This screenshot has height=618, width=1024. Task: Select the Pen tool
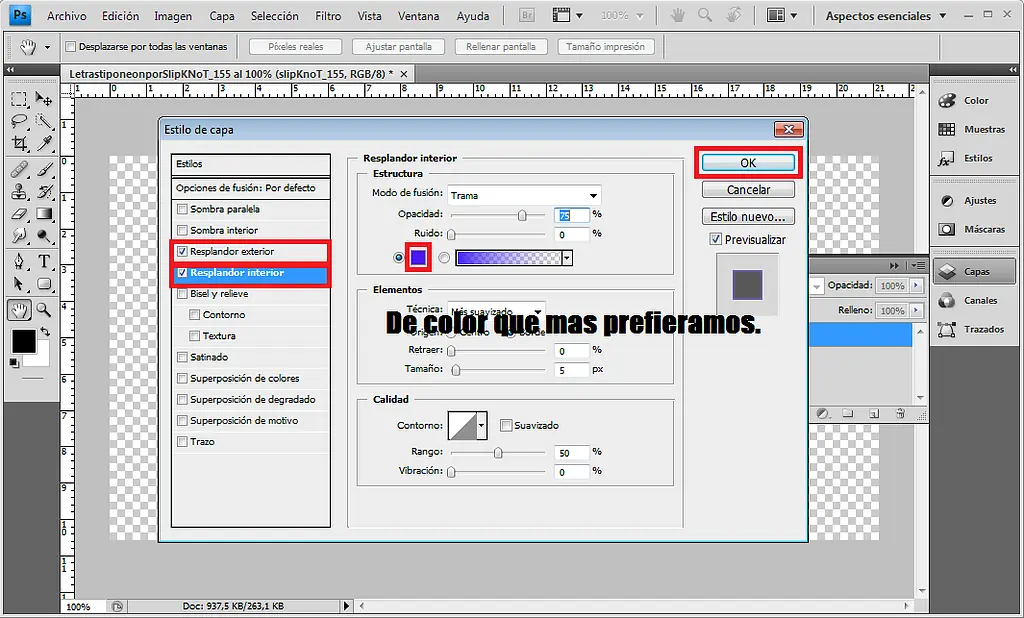tap(19, 261)
